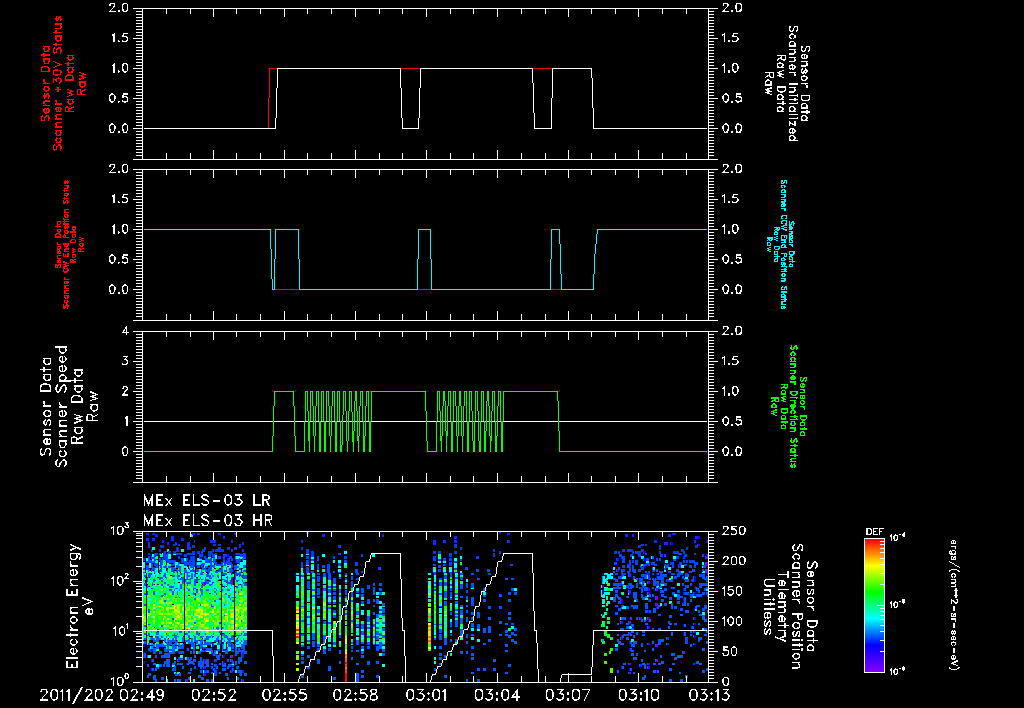The height and width of the screenshot is (708, 1024).
Task: Select the 'DEF' label above the color bar
Action: (x=874, y=532)
